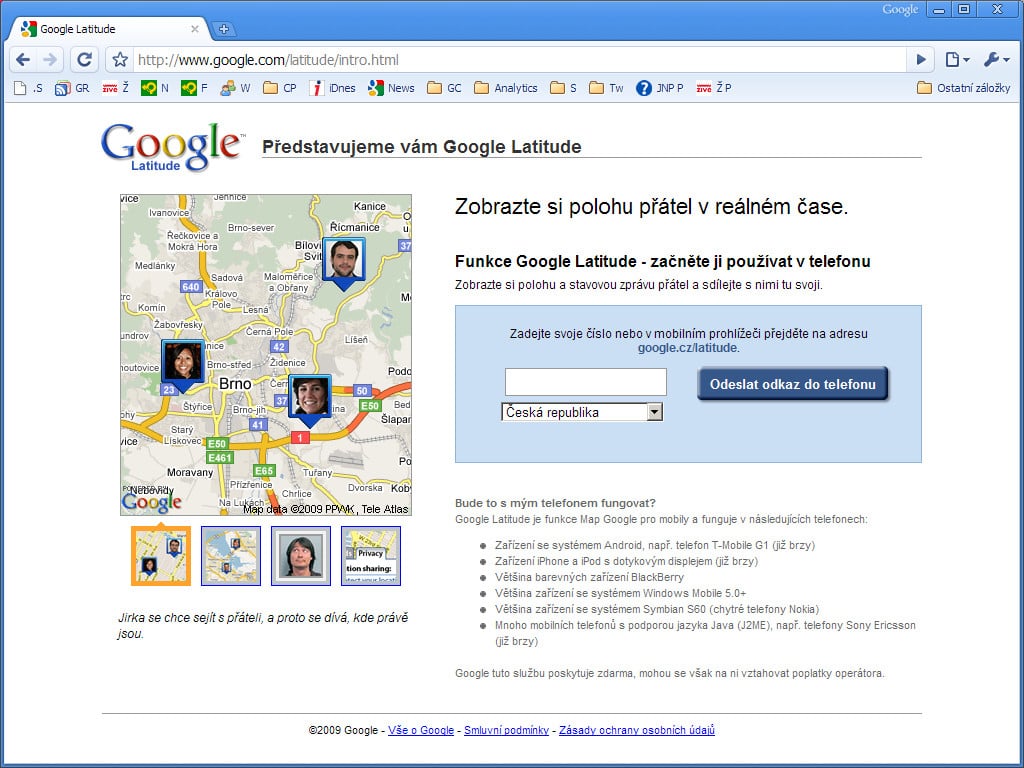Reload the Google Latitude page

click(x=84, y=59)
